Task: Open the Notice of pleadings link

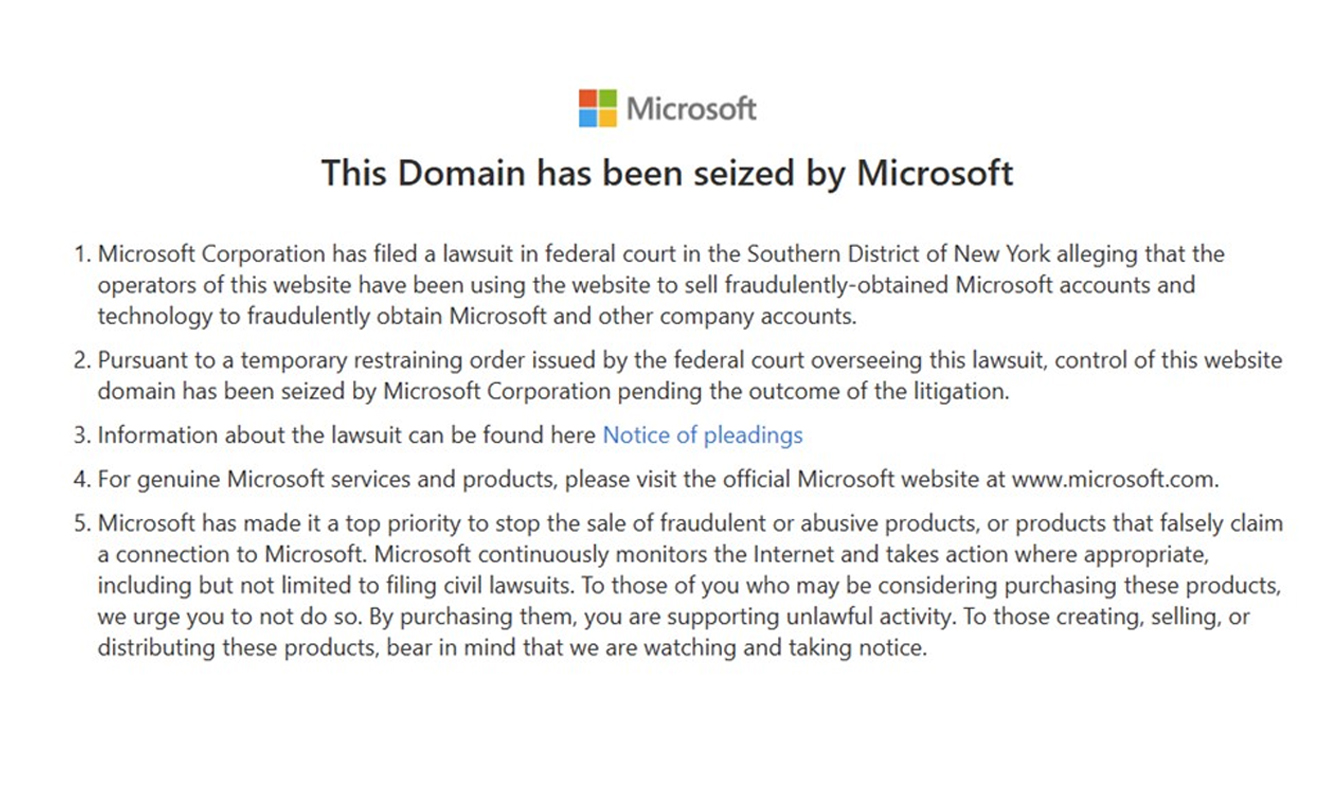Action: coord(702,435)
